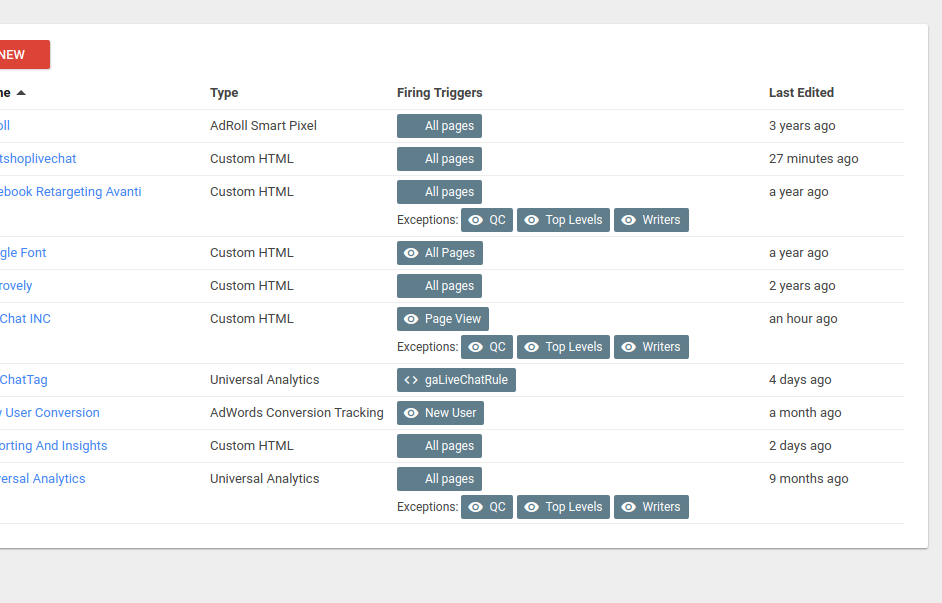Click the Firing Triggers column header
The height and width of the screenshot is (603, 942).
439,92
